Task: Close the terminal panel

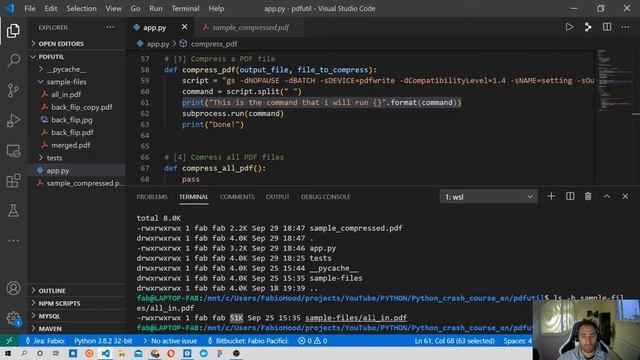Action: (625, 197)
